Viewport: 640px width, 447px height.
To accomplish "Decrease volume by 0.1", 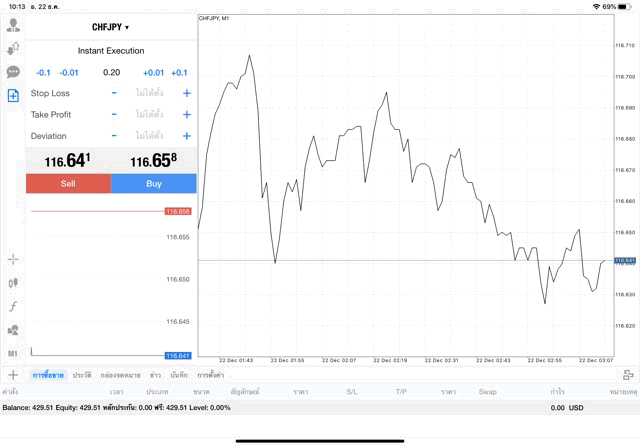I will pyautogui.click(x=43, y=72).
